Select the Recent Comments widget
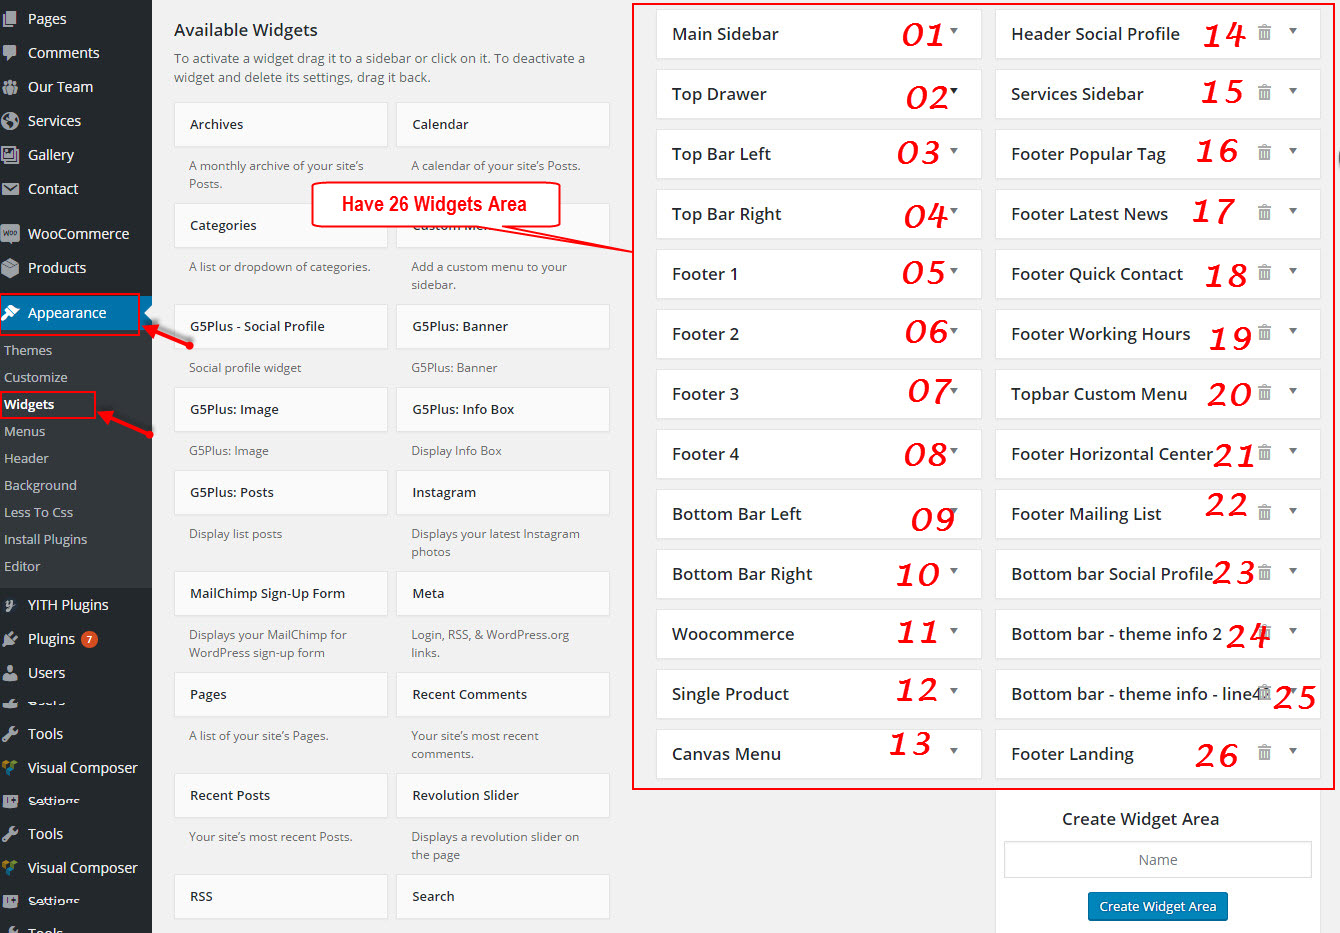The height and width of the screenshot is (933, 1340). click(503, 694)
